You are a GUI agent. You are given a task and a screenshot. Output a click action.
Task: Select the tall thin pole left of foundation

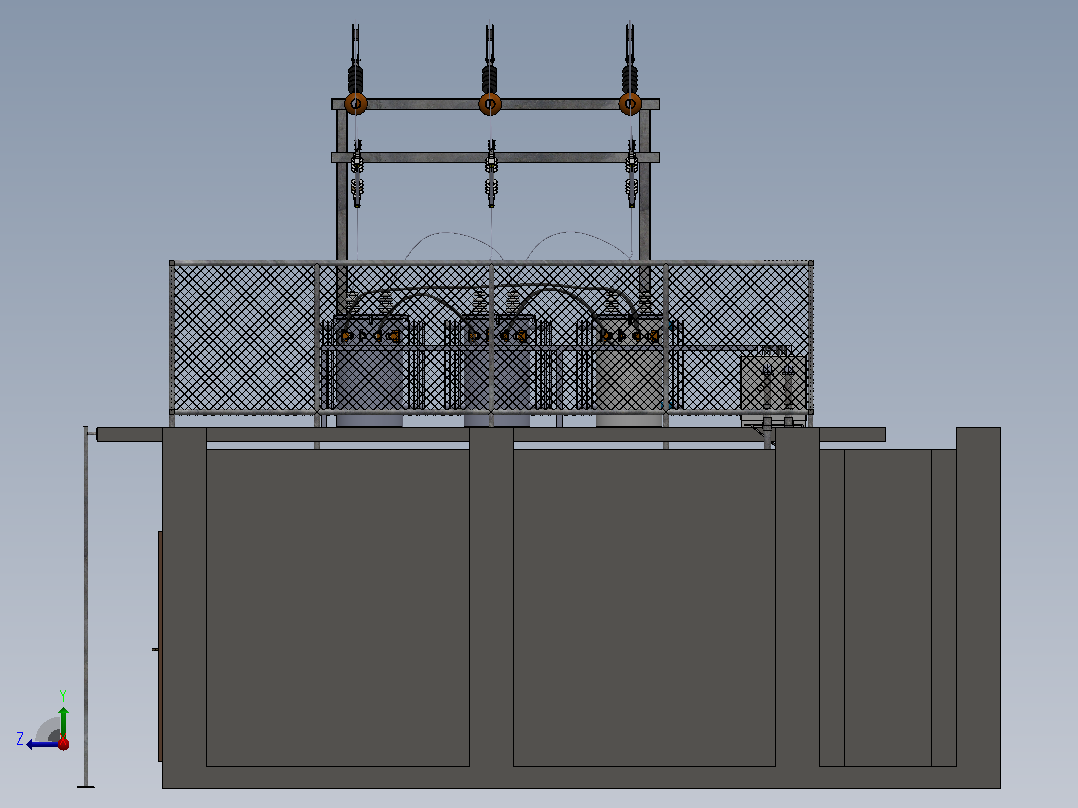pyautogui.click(x=86, y=607)
